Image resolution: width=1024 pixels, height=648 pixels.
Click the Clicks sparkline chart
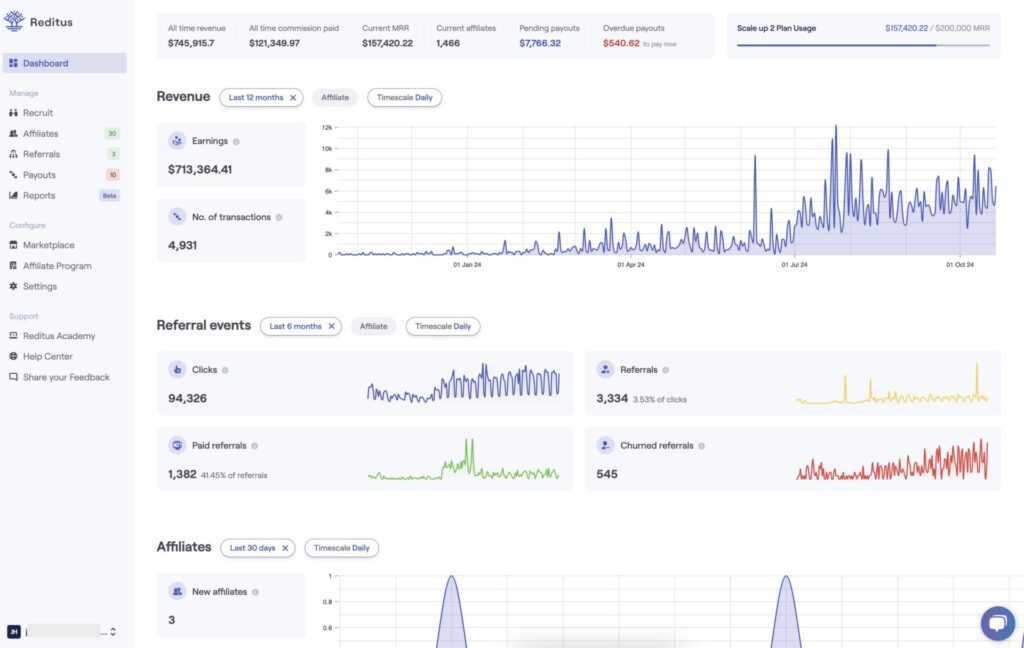tap(464, 383)
